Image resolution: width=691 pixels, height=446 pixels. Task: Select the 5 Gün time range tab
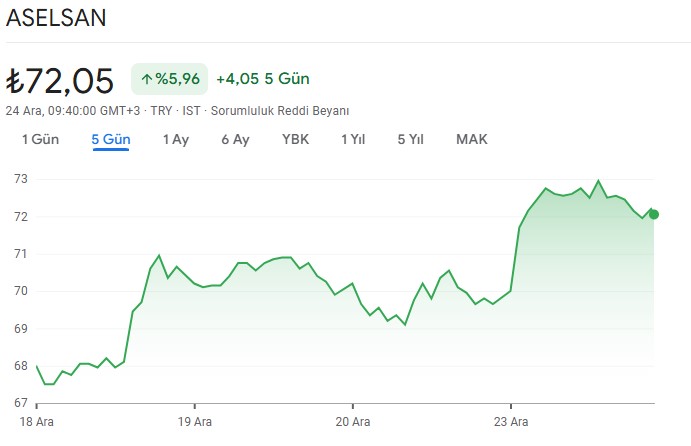coord(111,139)
